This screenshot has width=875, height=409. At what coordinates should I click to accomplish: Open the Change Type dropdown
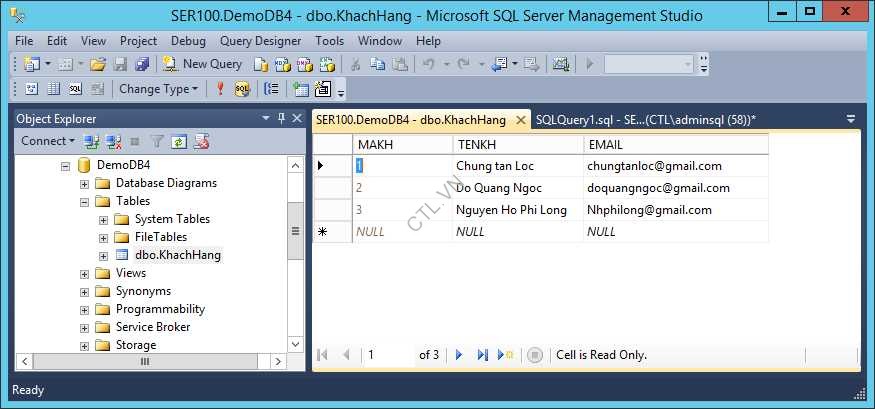point(159,89)
